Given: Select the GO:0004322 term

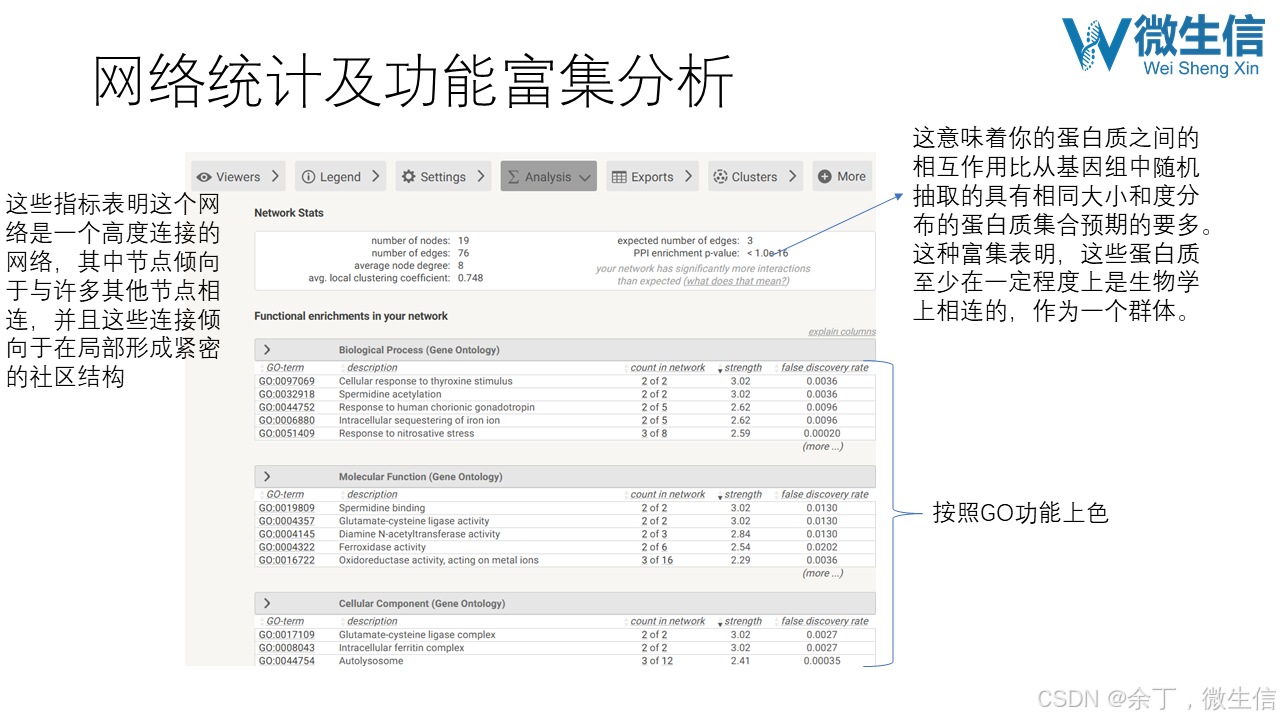Looking at the screenshot, I should (287, 547).
